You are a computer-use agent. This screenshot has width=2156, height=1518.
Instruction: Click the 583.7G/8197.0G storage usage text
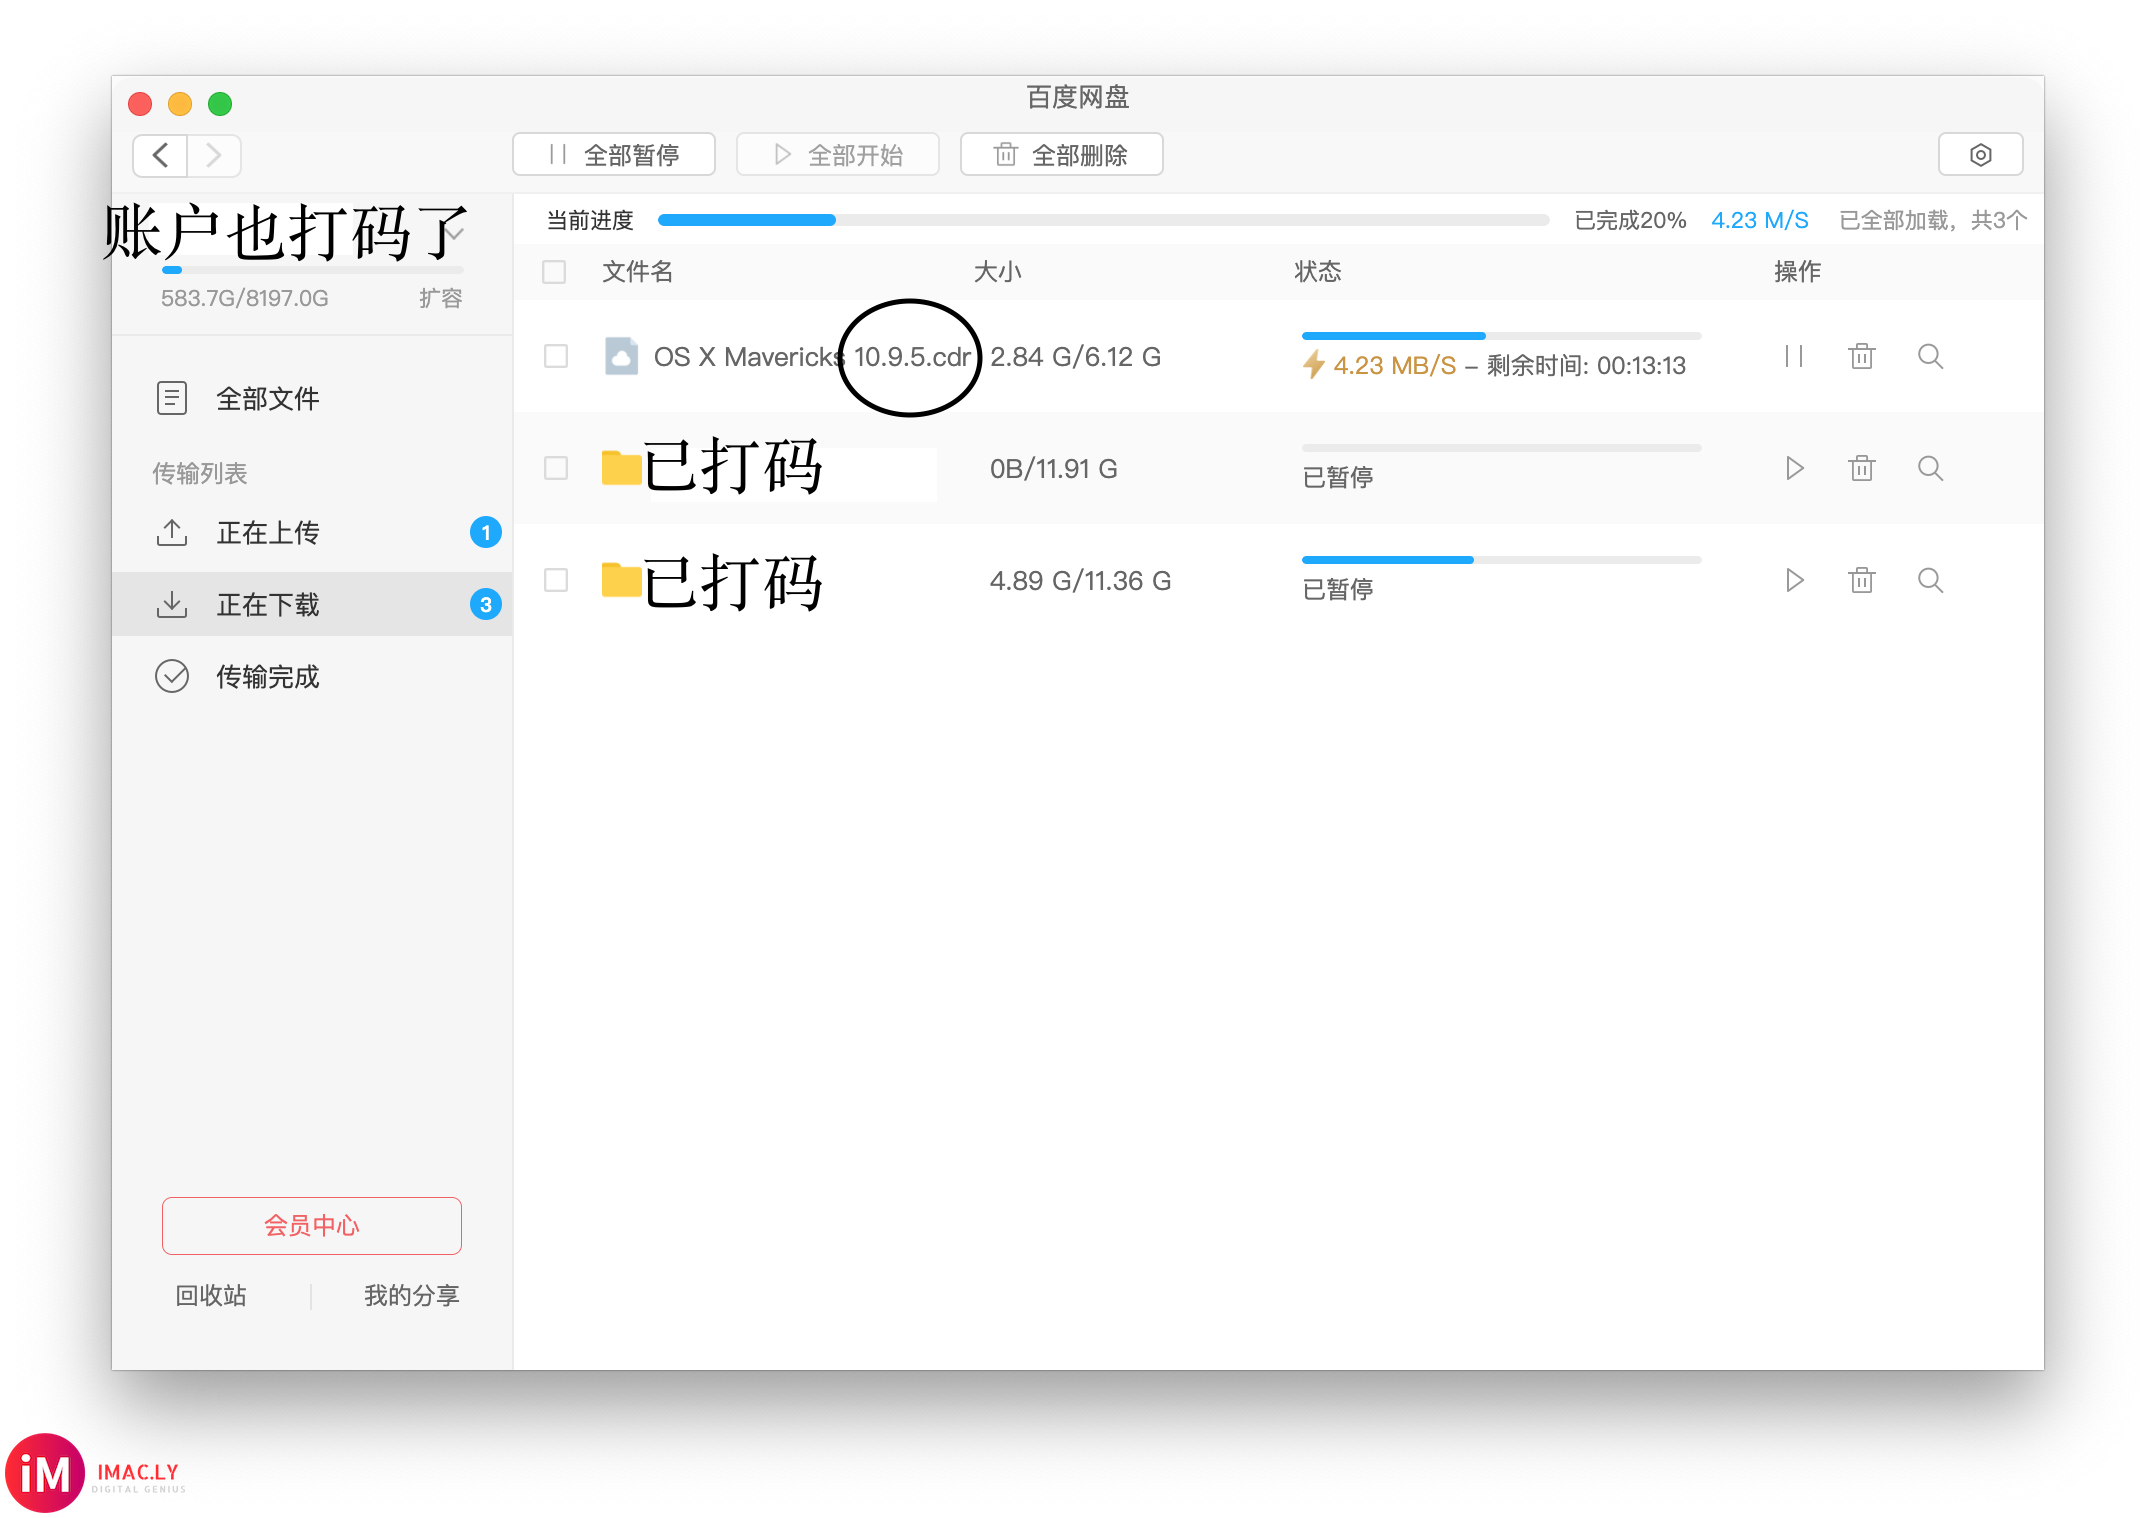(x=245, y=298)
